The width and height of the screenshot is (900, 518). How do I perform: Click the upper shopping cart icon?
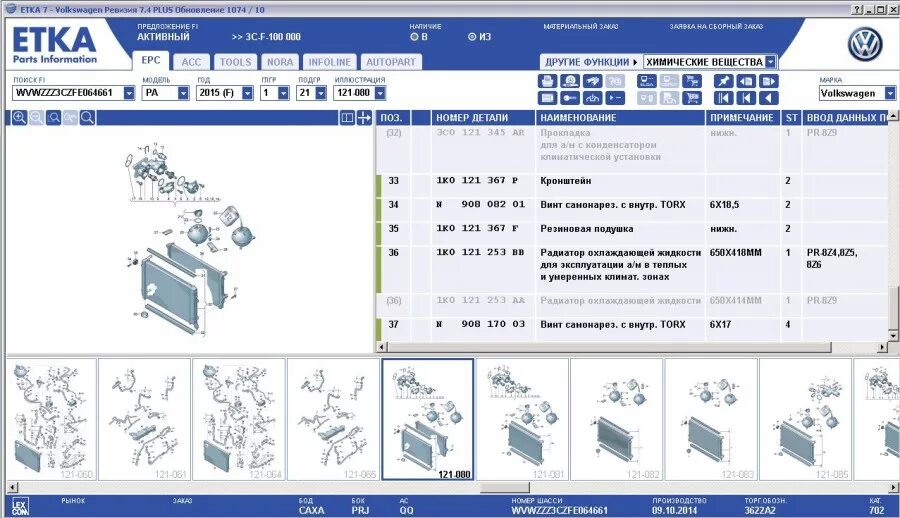(692, 81)
